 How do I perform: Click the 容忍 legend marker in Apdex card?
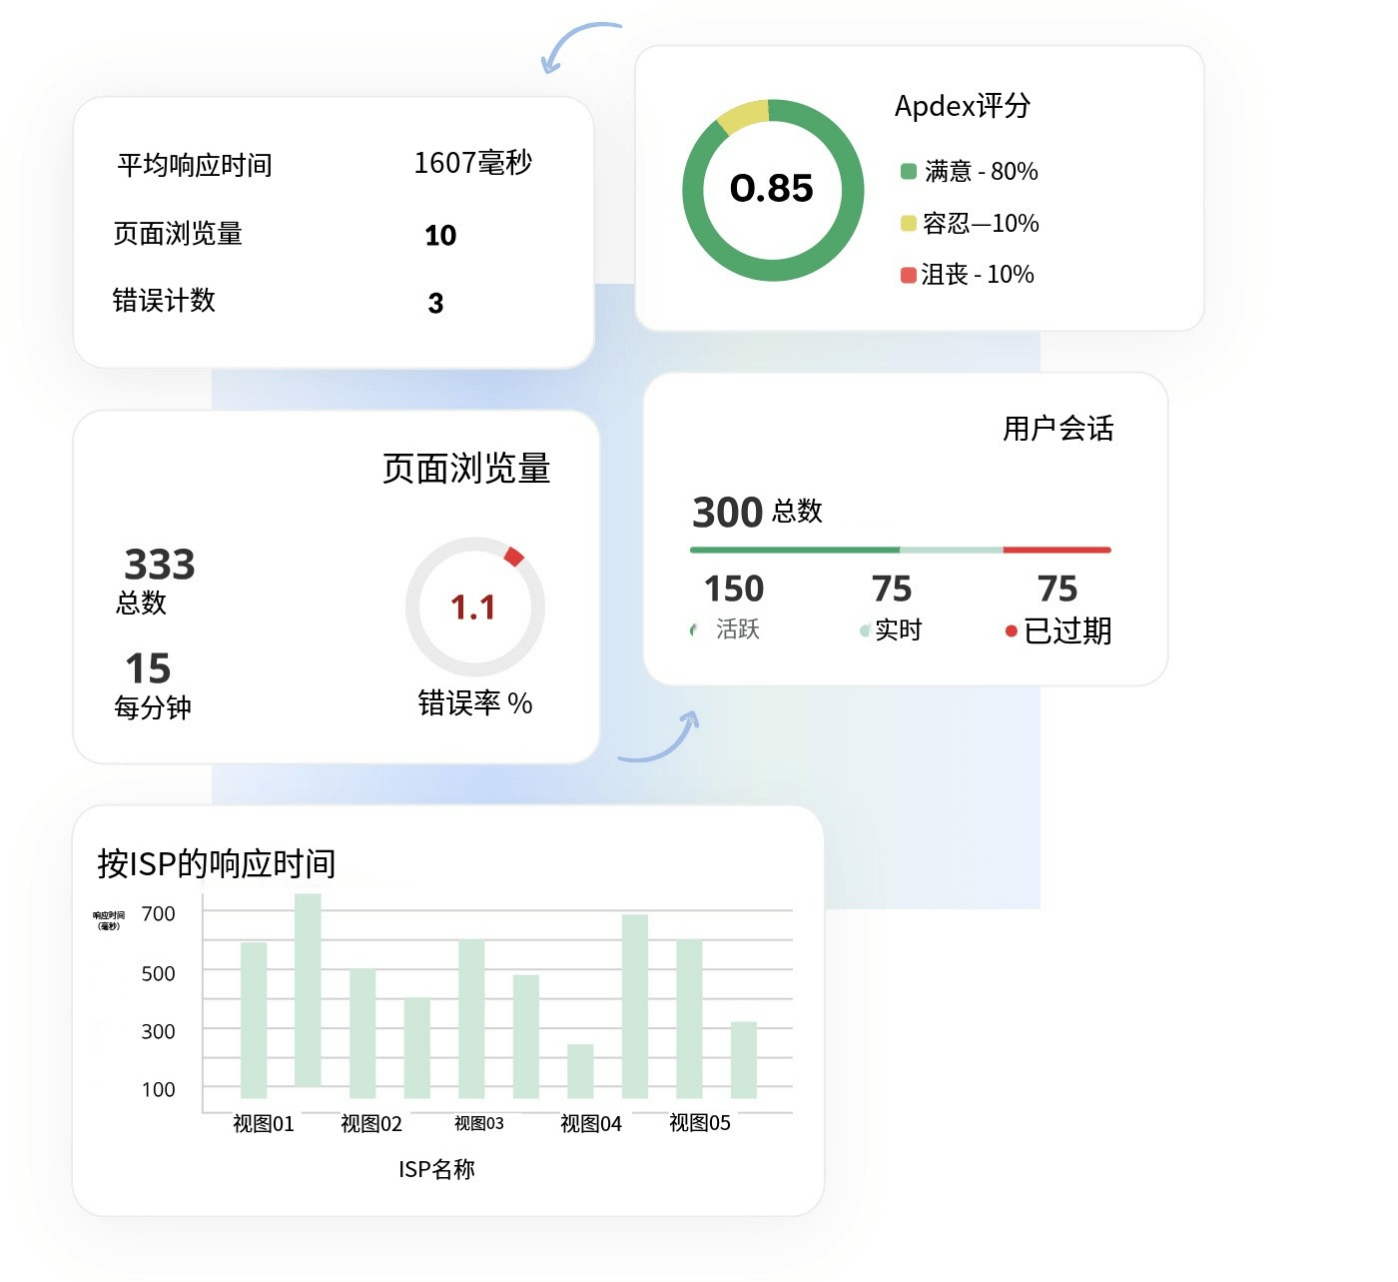[908, 224]
